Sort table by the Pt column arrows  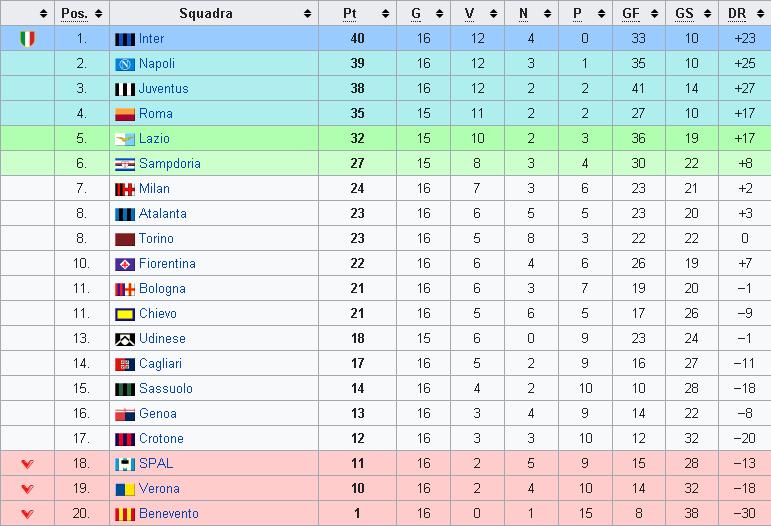(x=386, y=14)
